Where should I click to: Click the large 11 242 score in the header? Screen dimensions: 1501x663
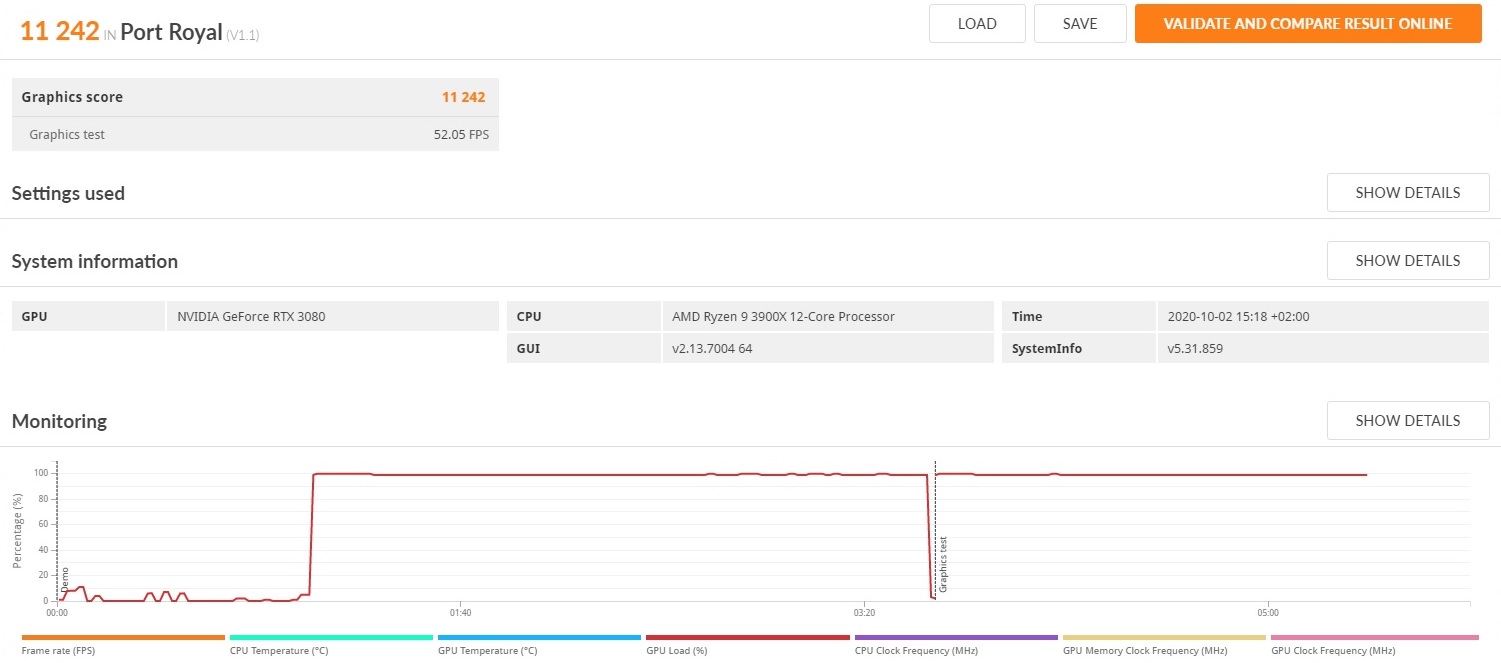(60, 30)
